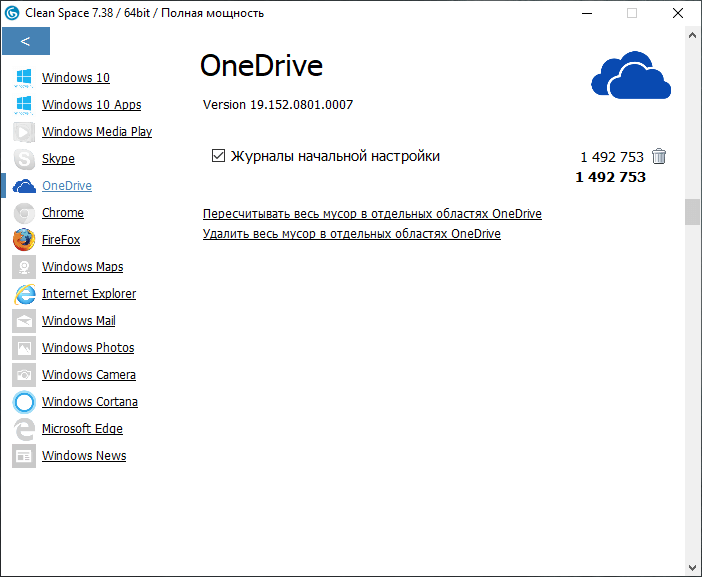
Task: Click the Skype icon in sidebar
Action: [24, 159]
